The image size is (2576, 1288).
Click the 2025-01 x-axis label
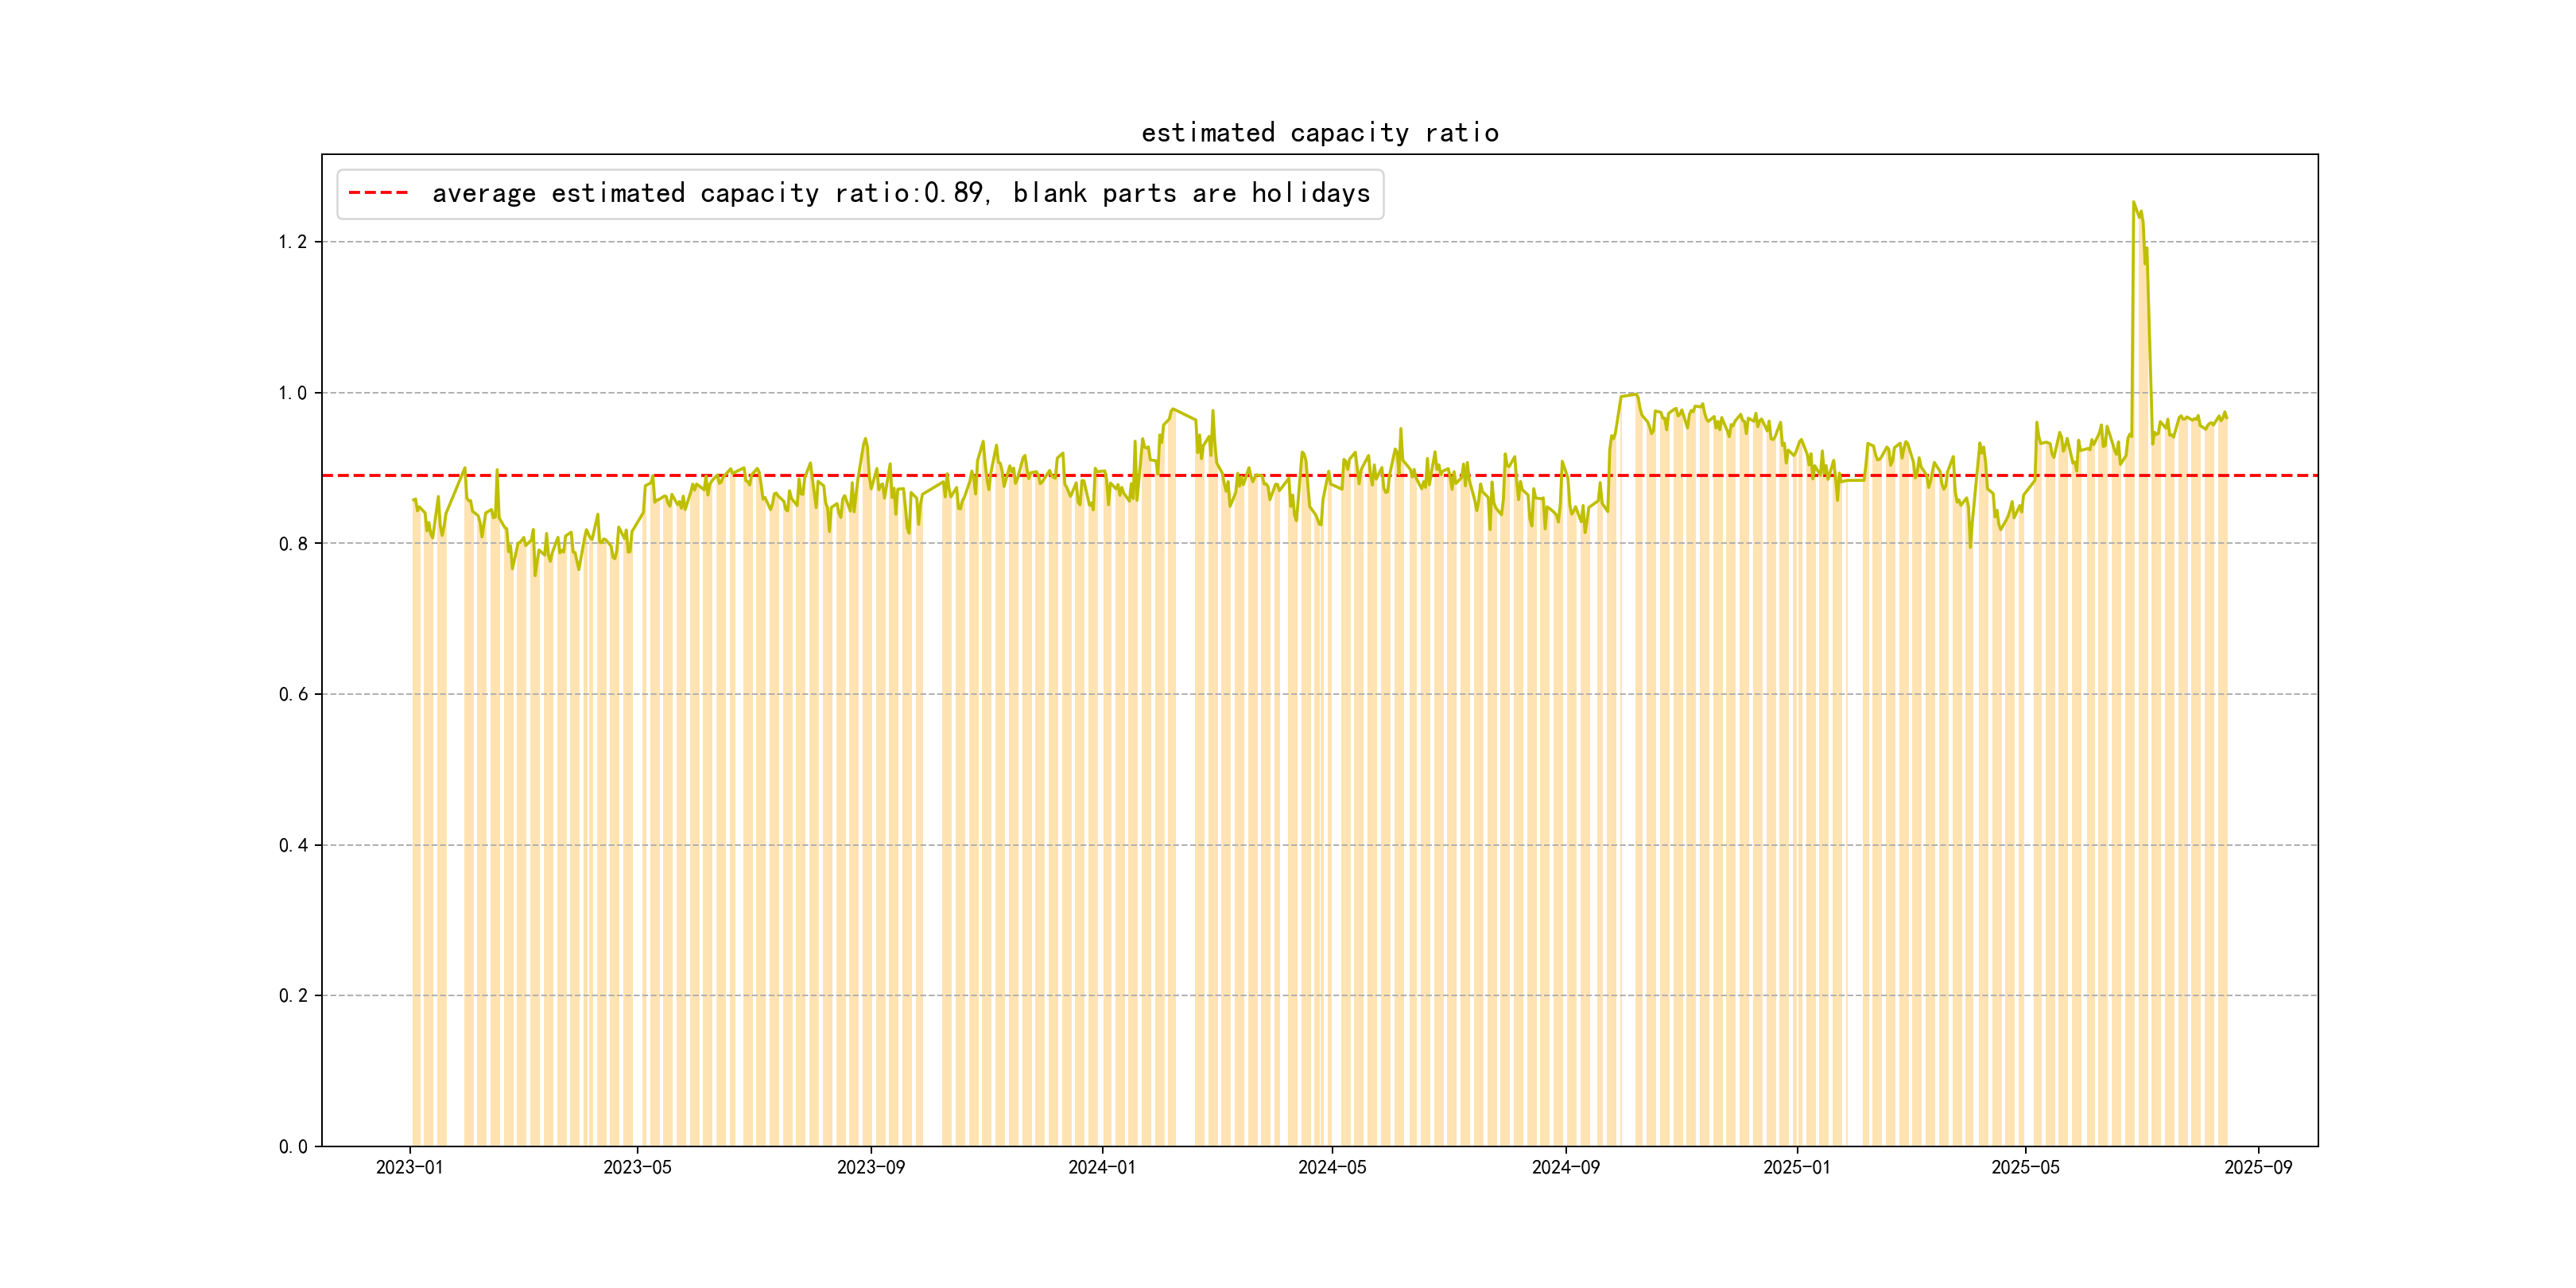click(1796, 1167)
